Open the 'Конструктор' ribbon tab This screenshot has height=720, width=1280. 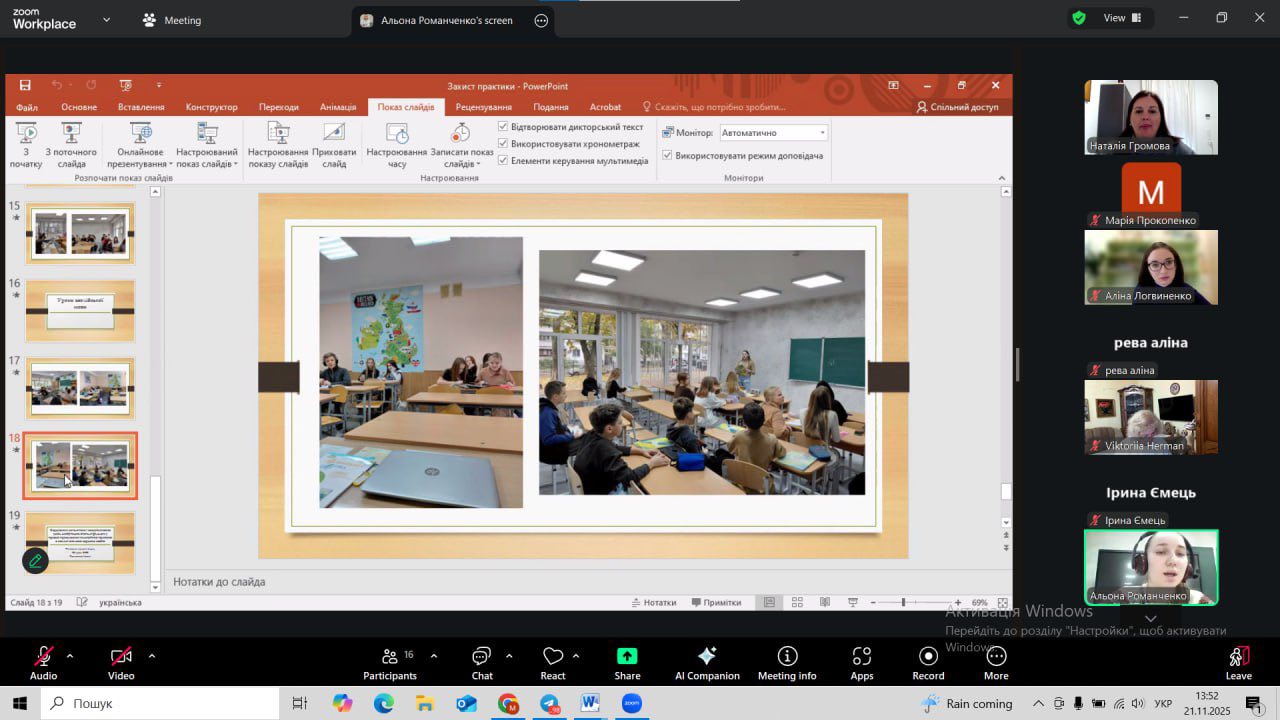tap(211, 107)
